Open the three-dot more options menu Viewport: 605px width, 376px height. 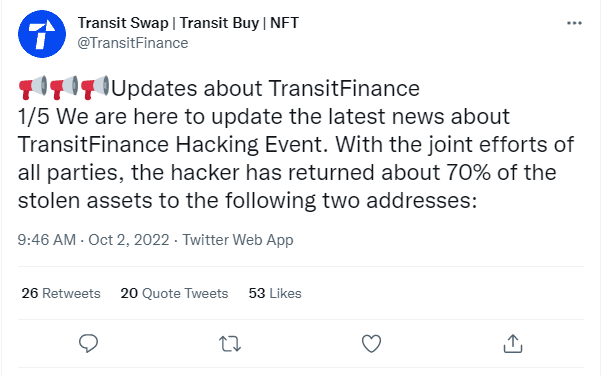pos(574,23)
